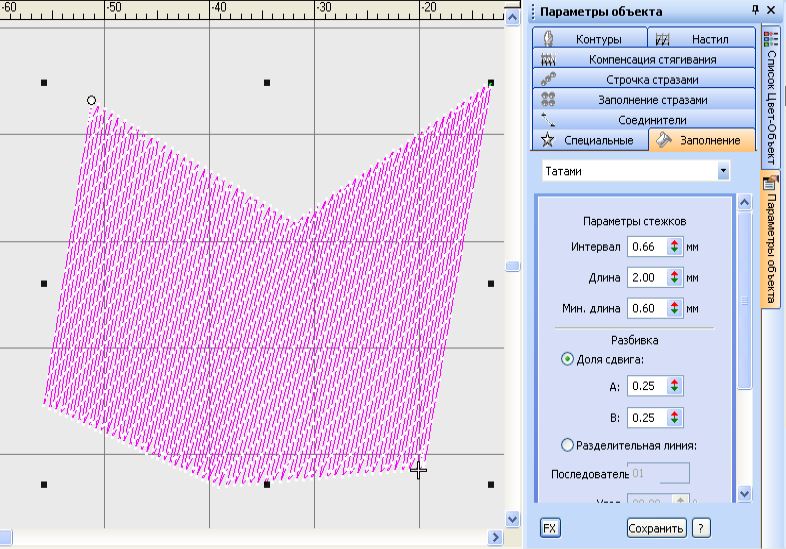Select the Доля сдвига radio button
The width and height of the screenshot is (786, 549).
point(567,359)
